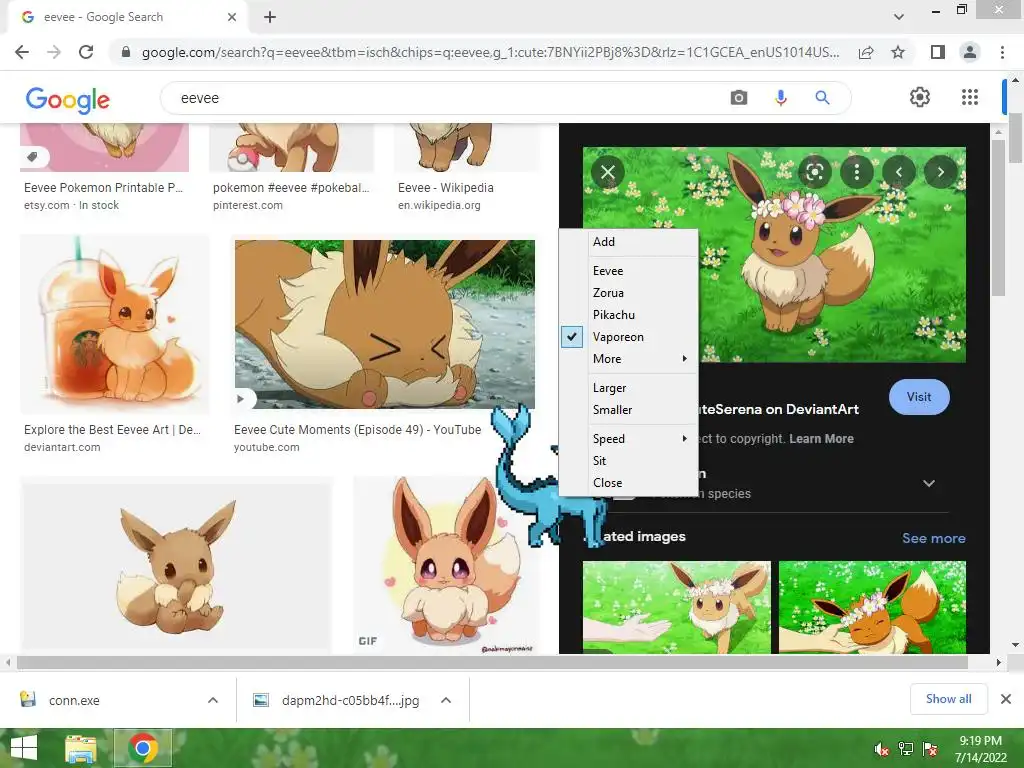Image resolution: width=1024 pixels, height=768 pixels.
Task: Open the Google apps grid
Action: tap(970, 97)
